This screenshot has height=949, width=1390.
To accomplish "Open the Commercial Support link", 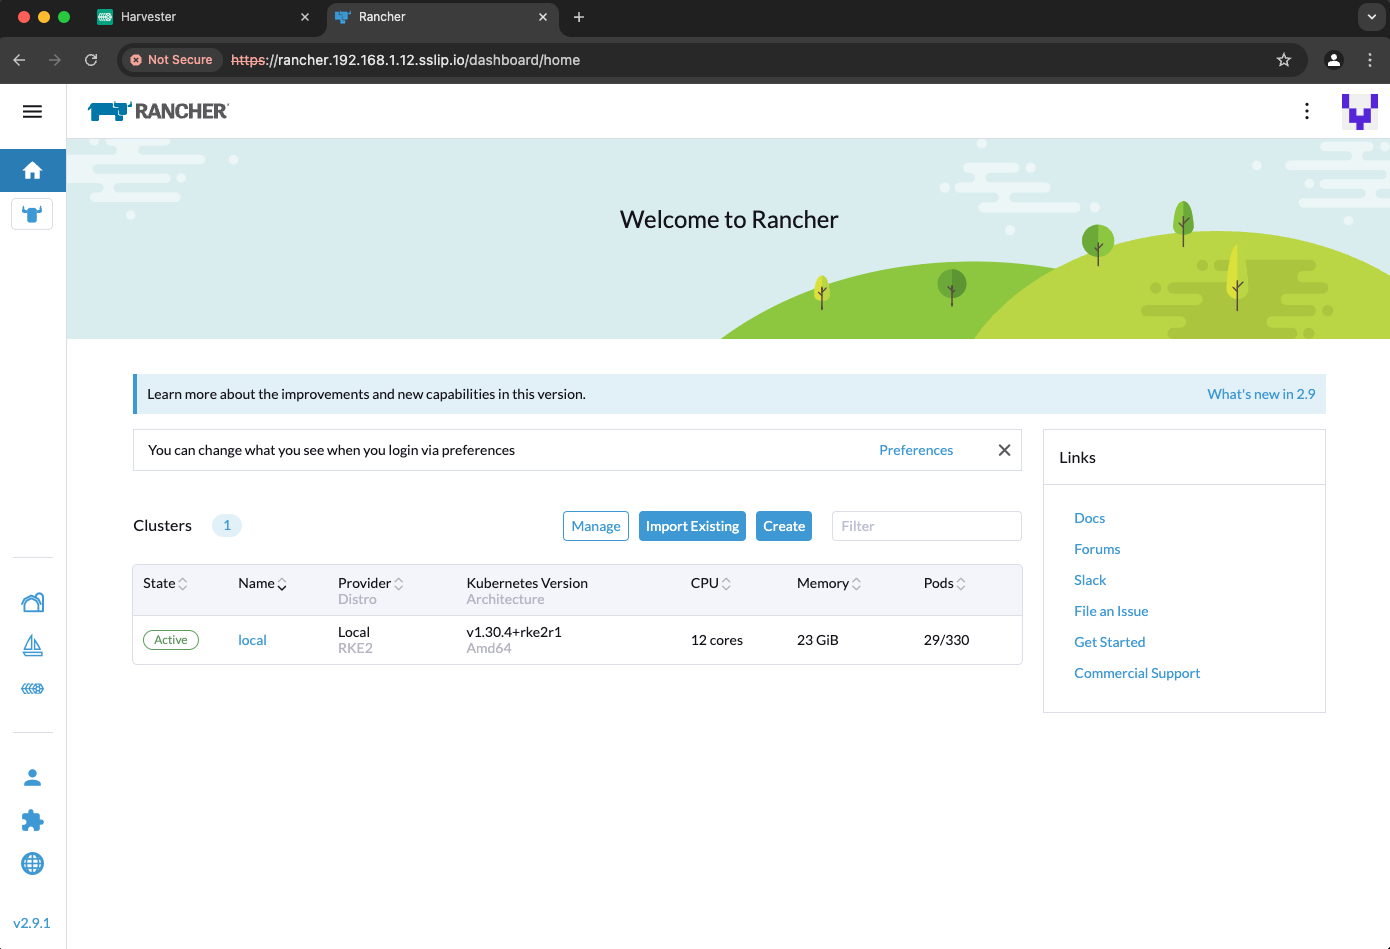I will coord(1137,673).
